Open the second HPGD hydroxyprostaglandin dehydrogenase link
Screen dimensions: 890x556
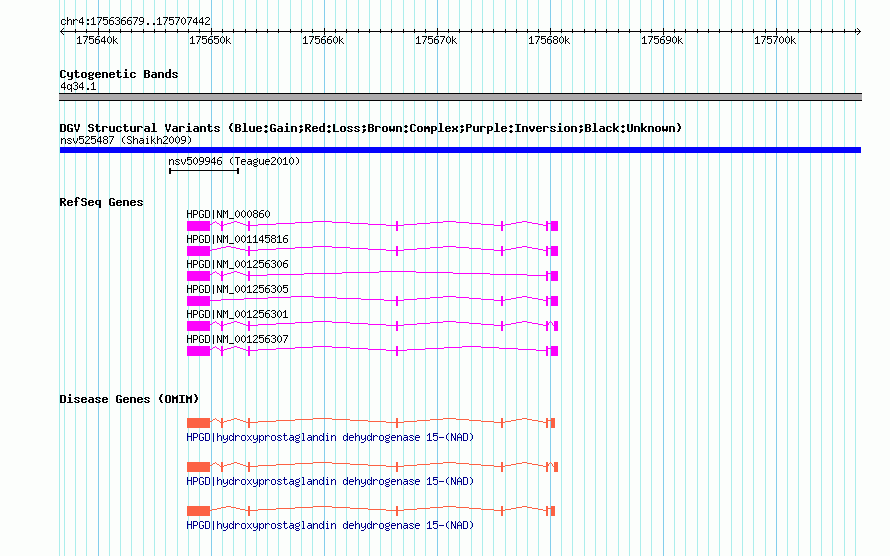click(330, 481)
